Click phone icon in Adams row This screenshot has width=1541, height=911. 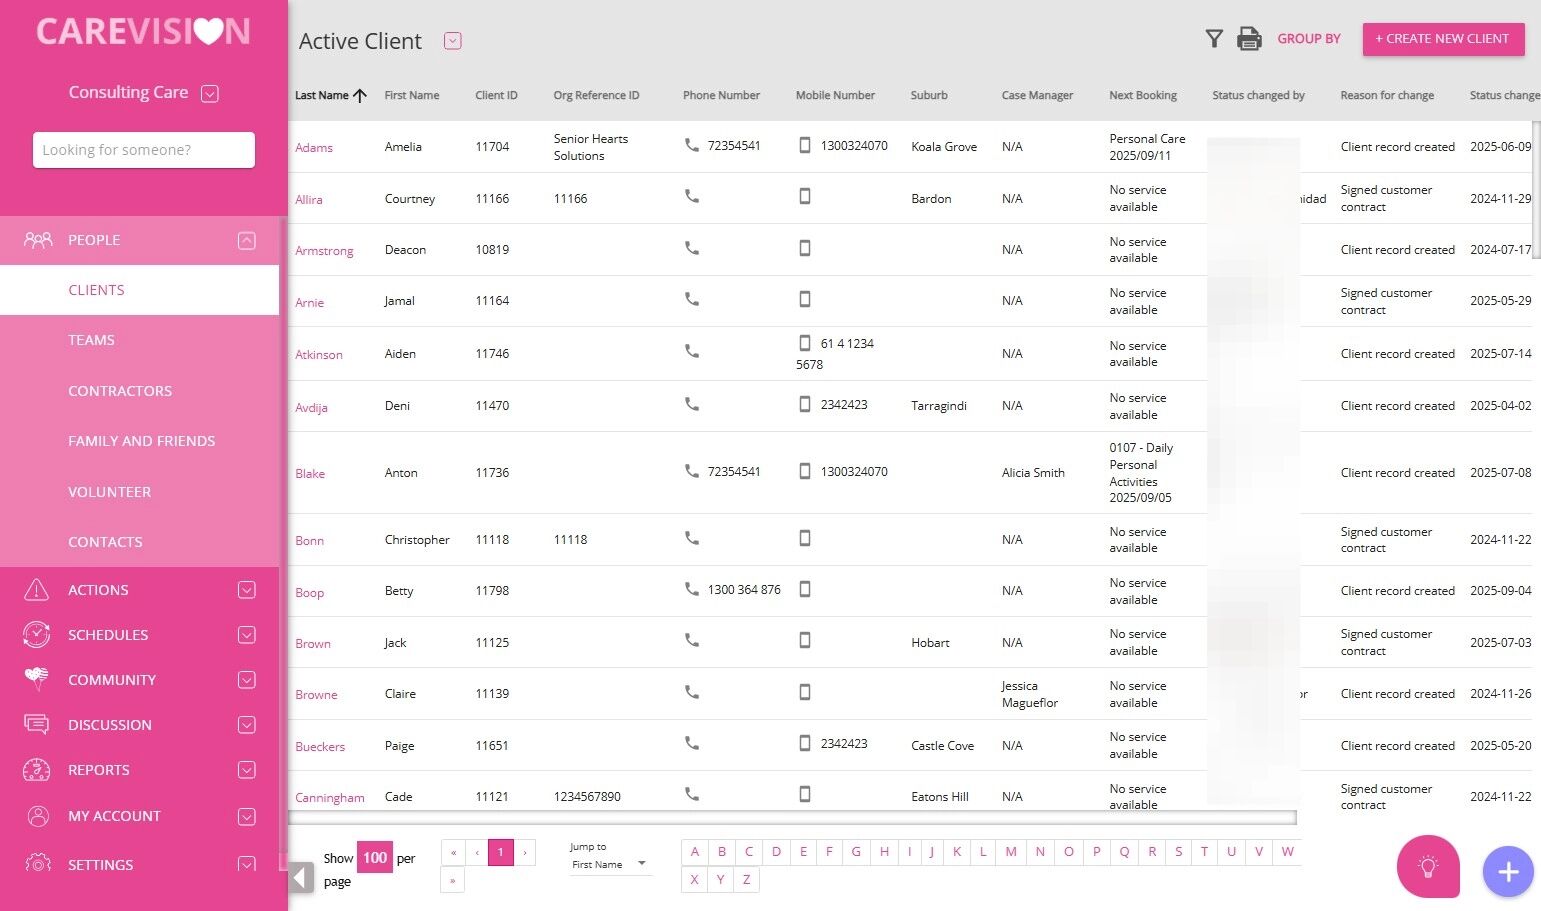(691, 145)
